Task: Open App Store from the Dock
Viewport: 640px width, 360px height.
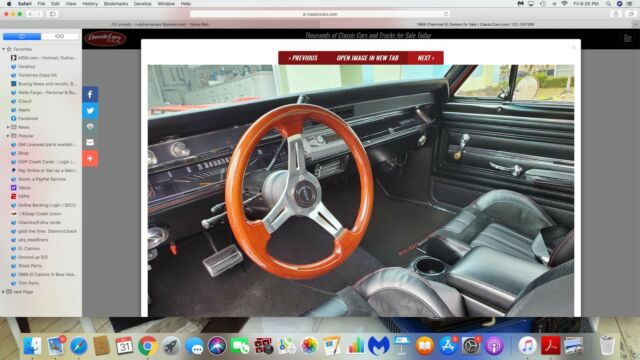Action: (448, 346)
